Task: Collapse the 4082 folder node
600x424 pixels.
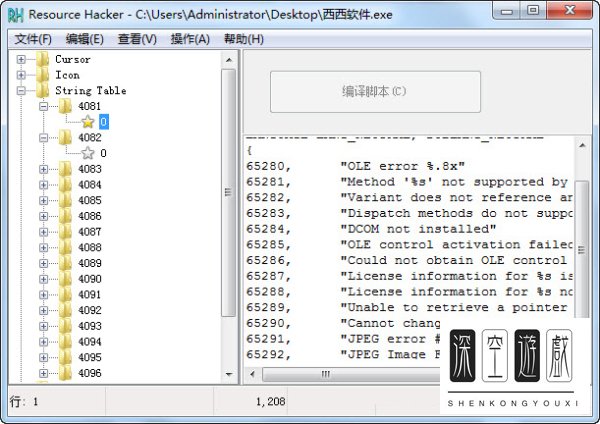Action: point(44,138)
